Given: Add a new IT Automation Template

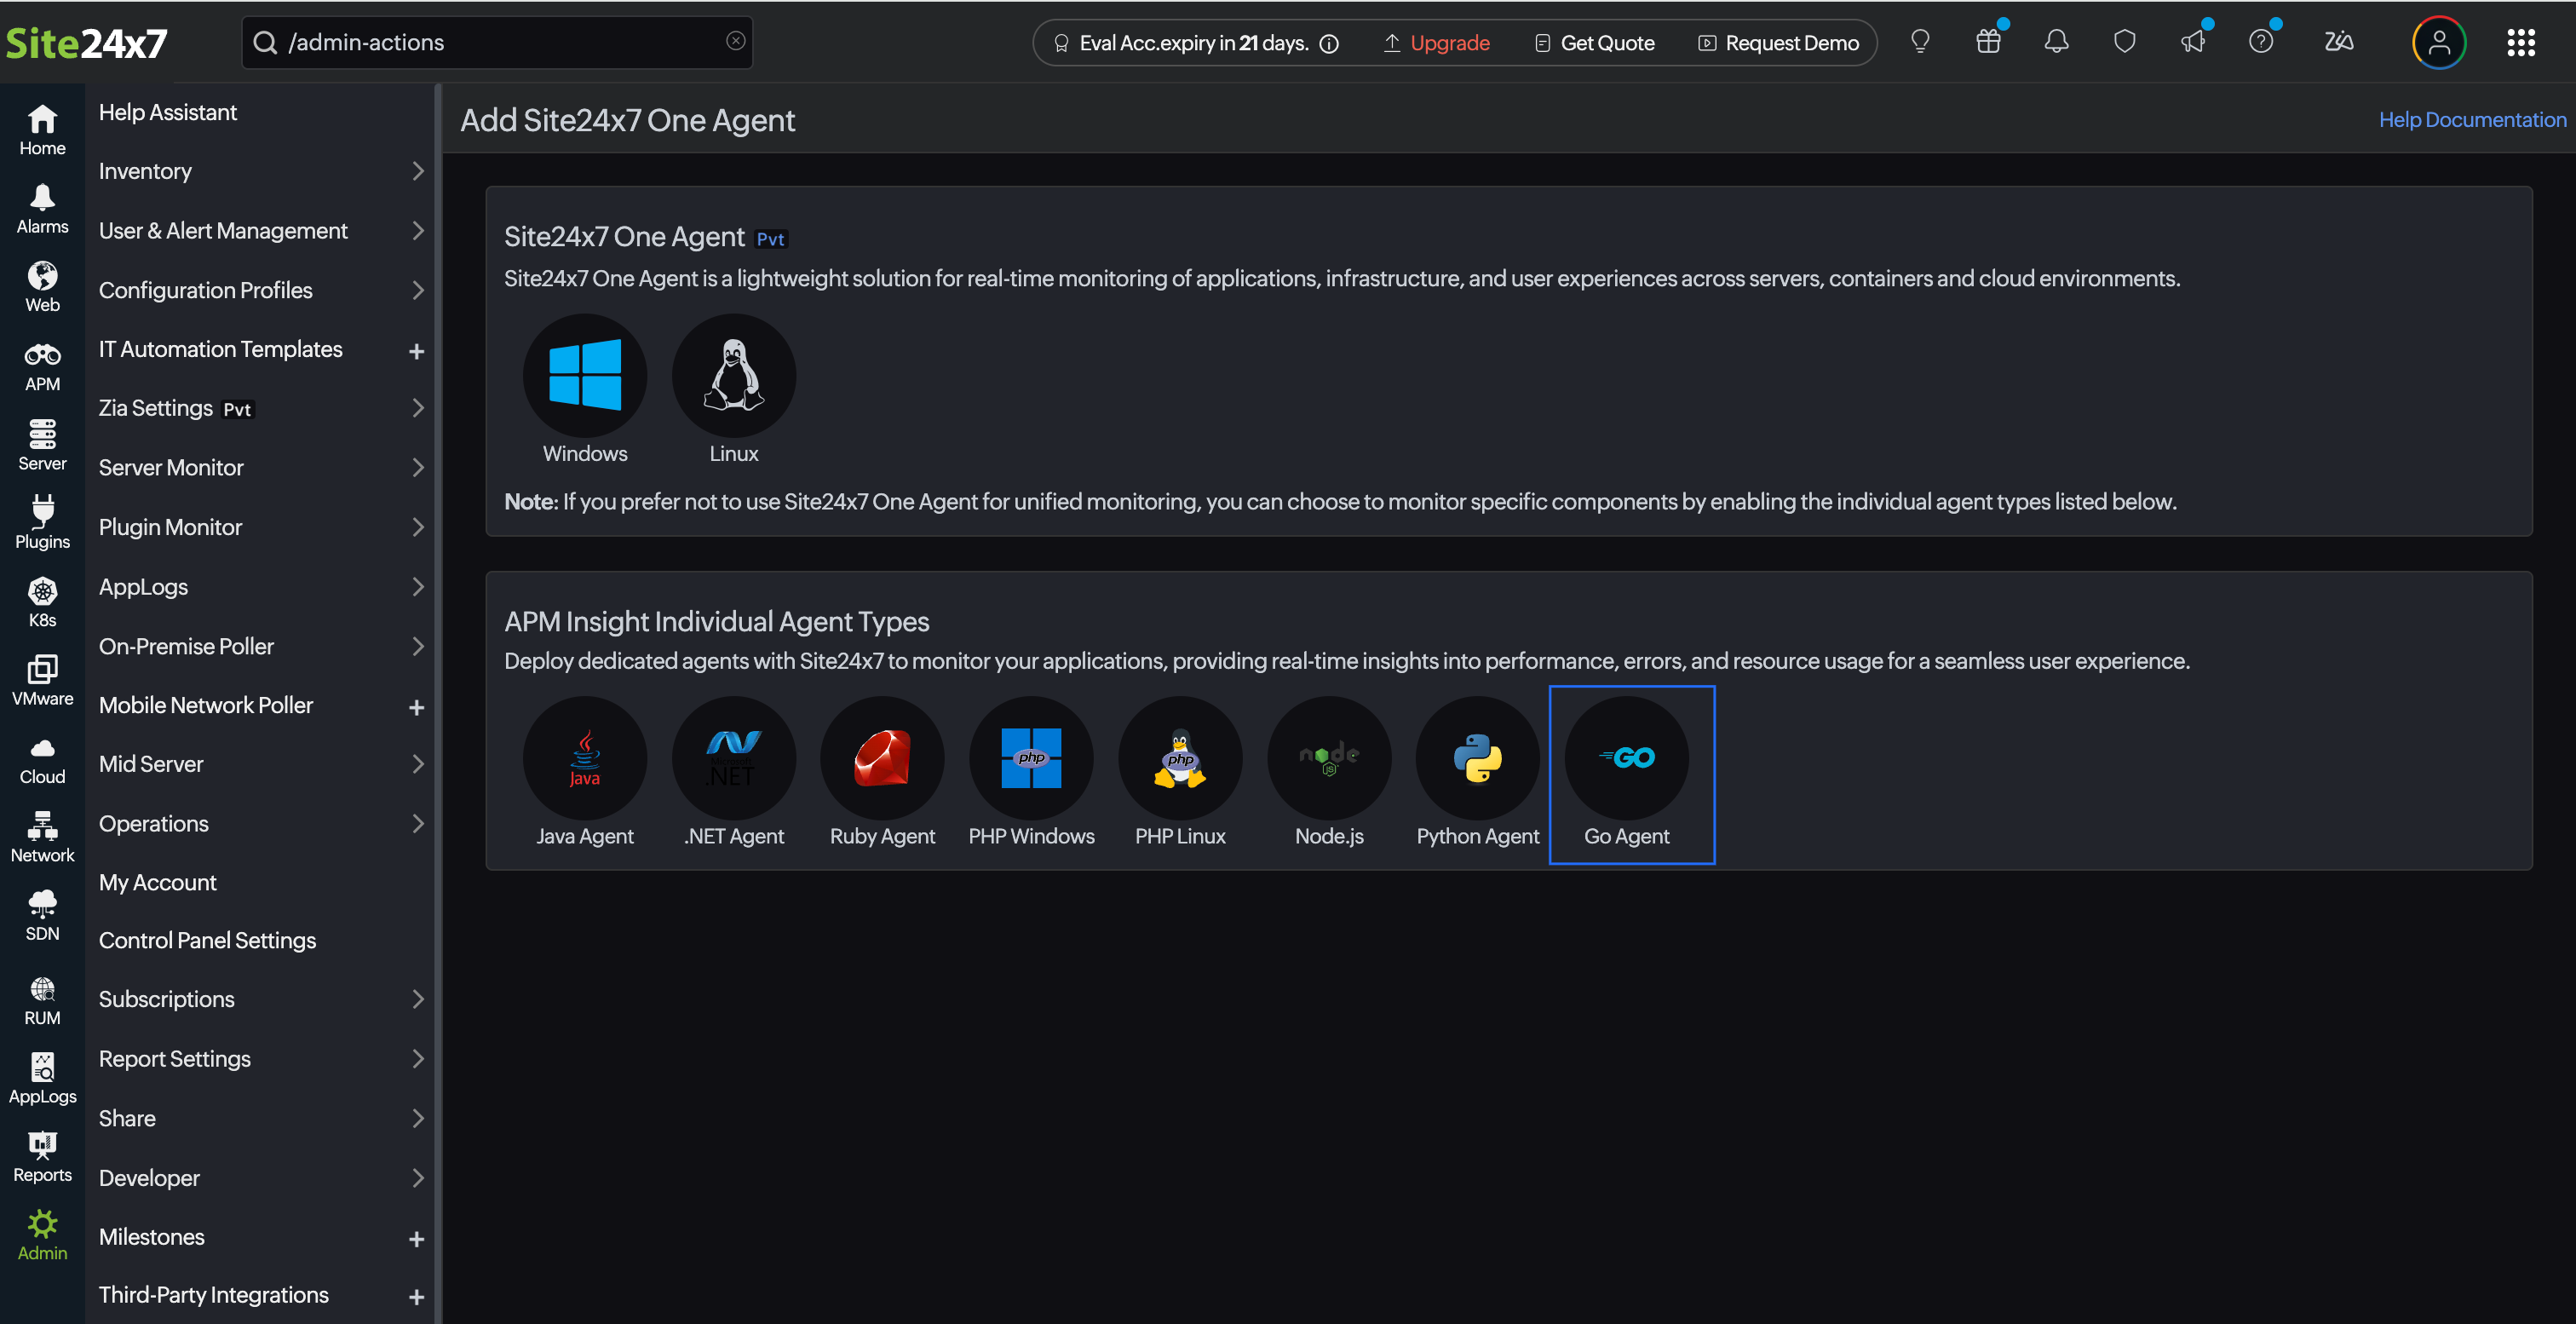Looking at the screenshot, I should (x=416, y=351).
